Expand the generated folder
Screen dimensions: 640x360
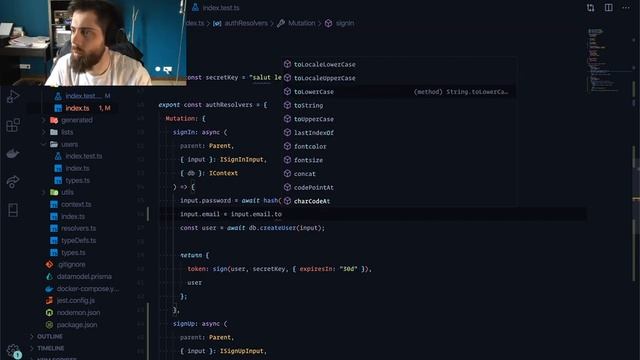tap(76, 120)
